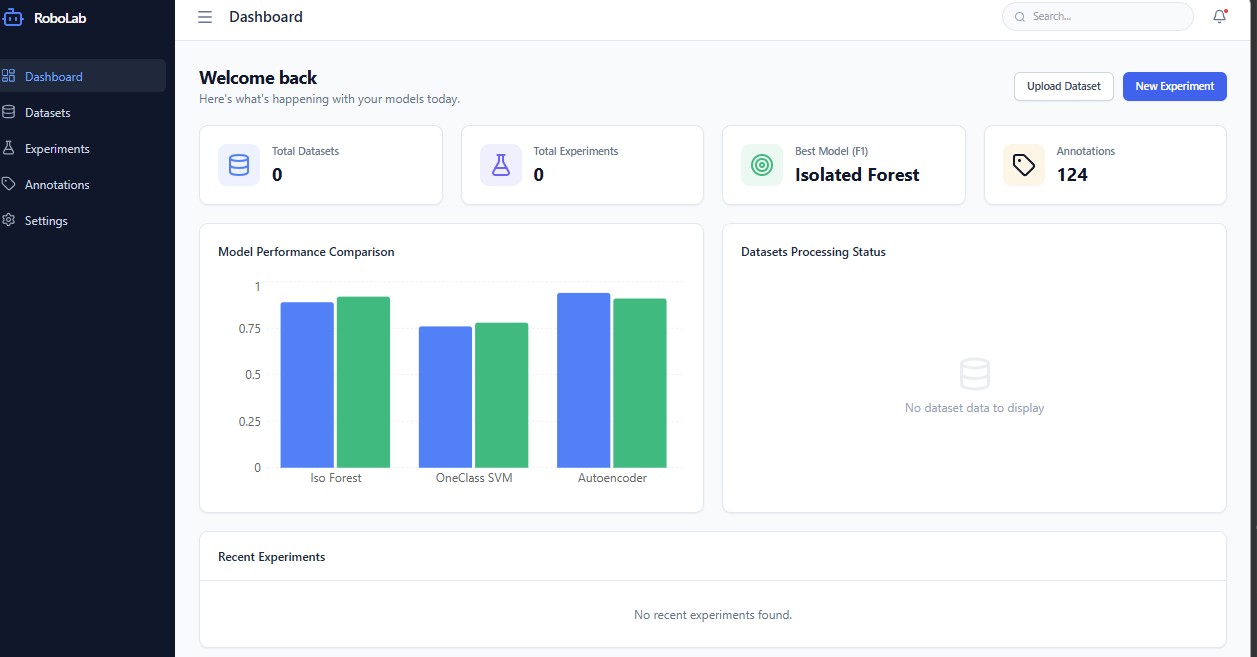This screenshot has height=657, width=1257.
Task: Click the Datasets Processing Status title
Action: (813, 252)
